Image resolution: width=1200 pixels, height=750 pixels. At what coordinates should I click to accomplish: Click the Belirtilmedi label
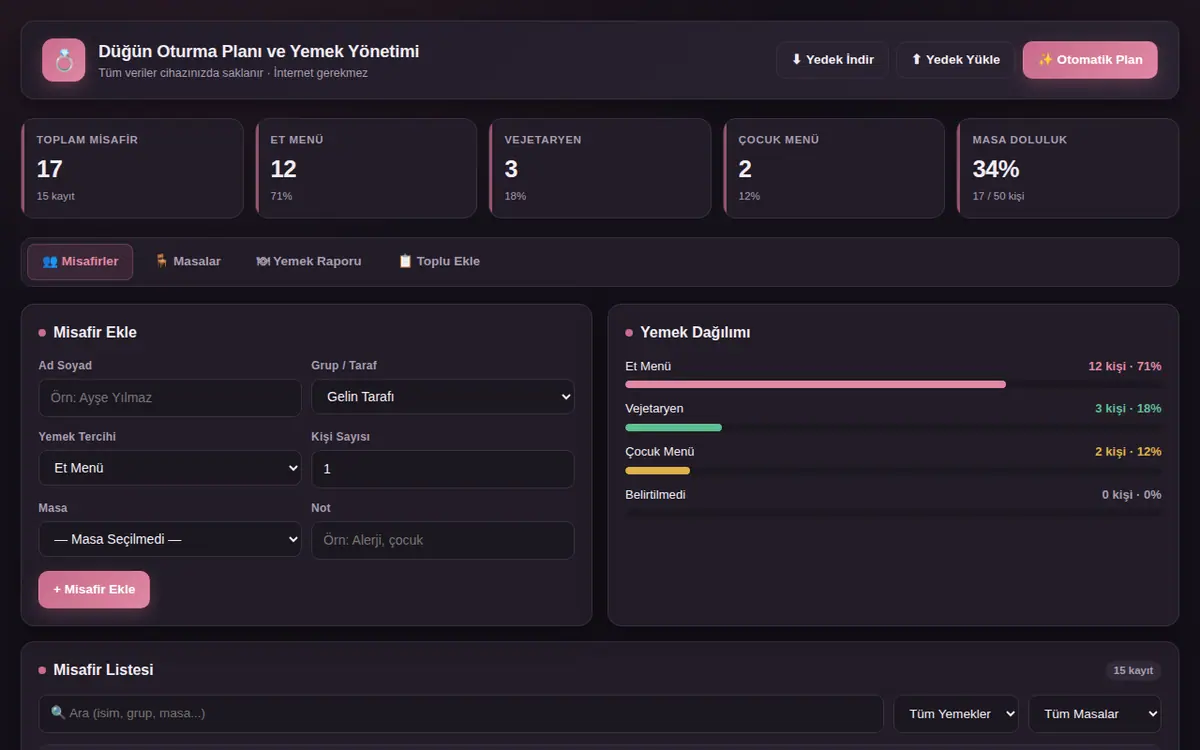656,495
